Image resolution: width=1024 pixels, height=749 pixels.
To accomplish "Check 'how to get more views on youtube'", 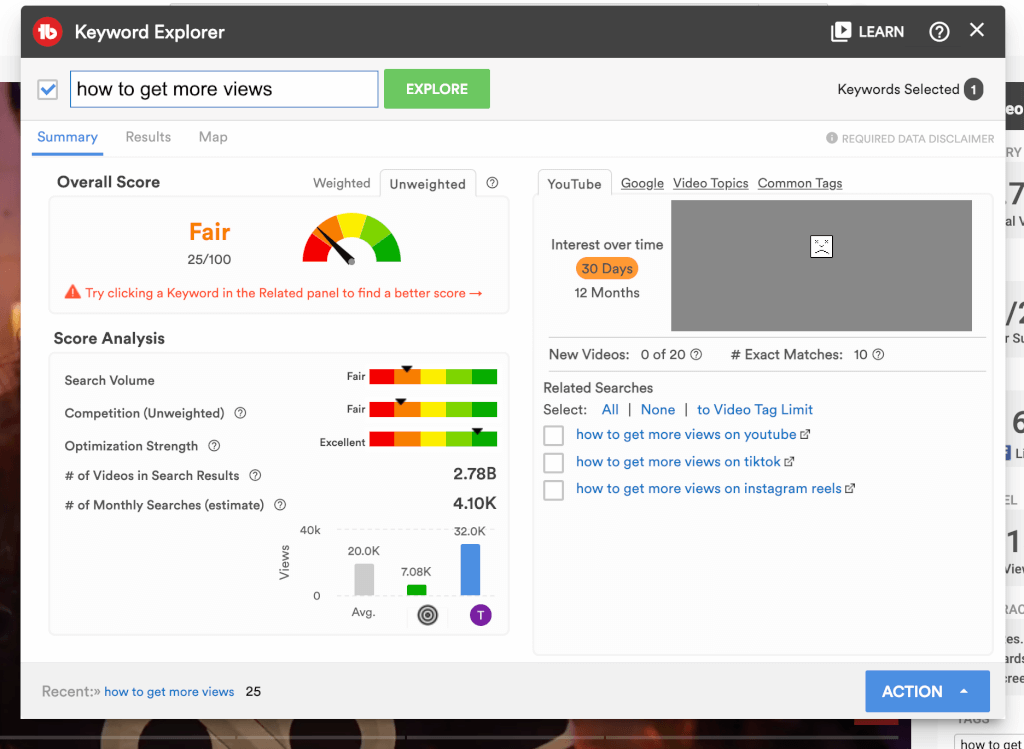I will click(554, 436).
